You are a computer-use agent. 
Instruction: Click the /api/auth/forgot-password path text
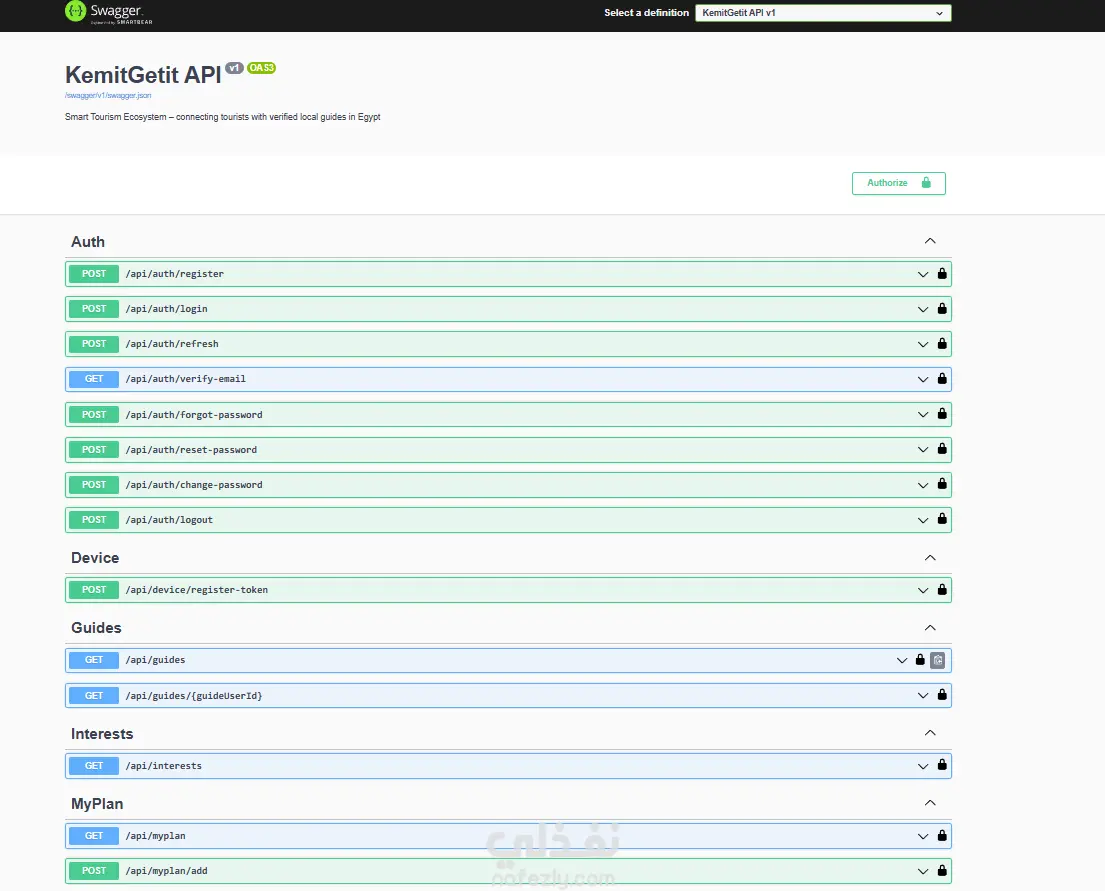(x=194, y=414)
